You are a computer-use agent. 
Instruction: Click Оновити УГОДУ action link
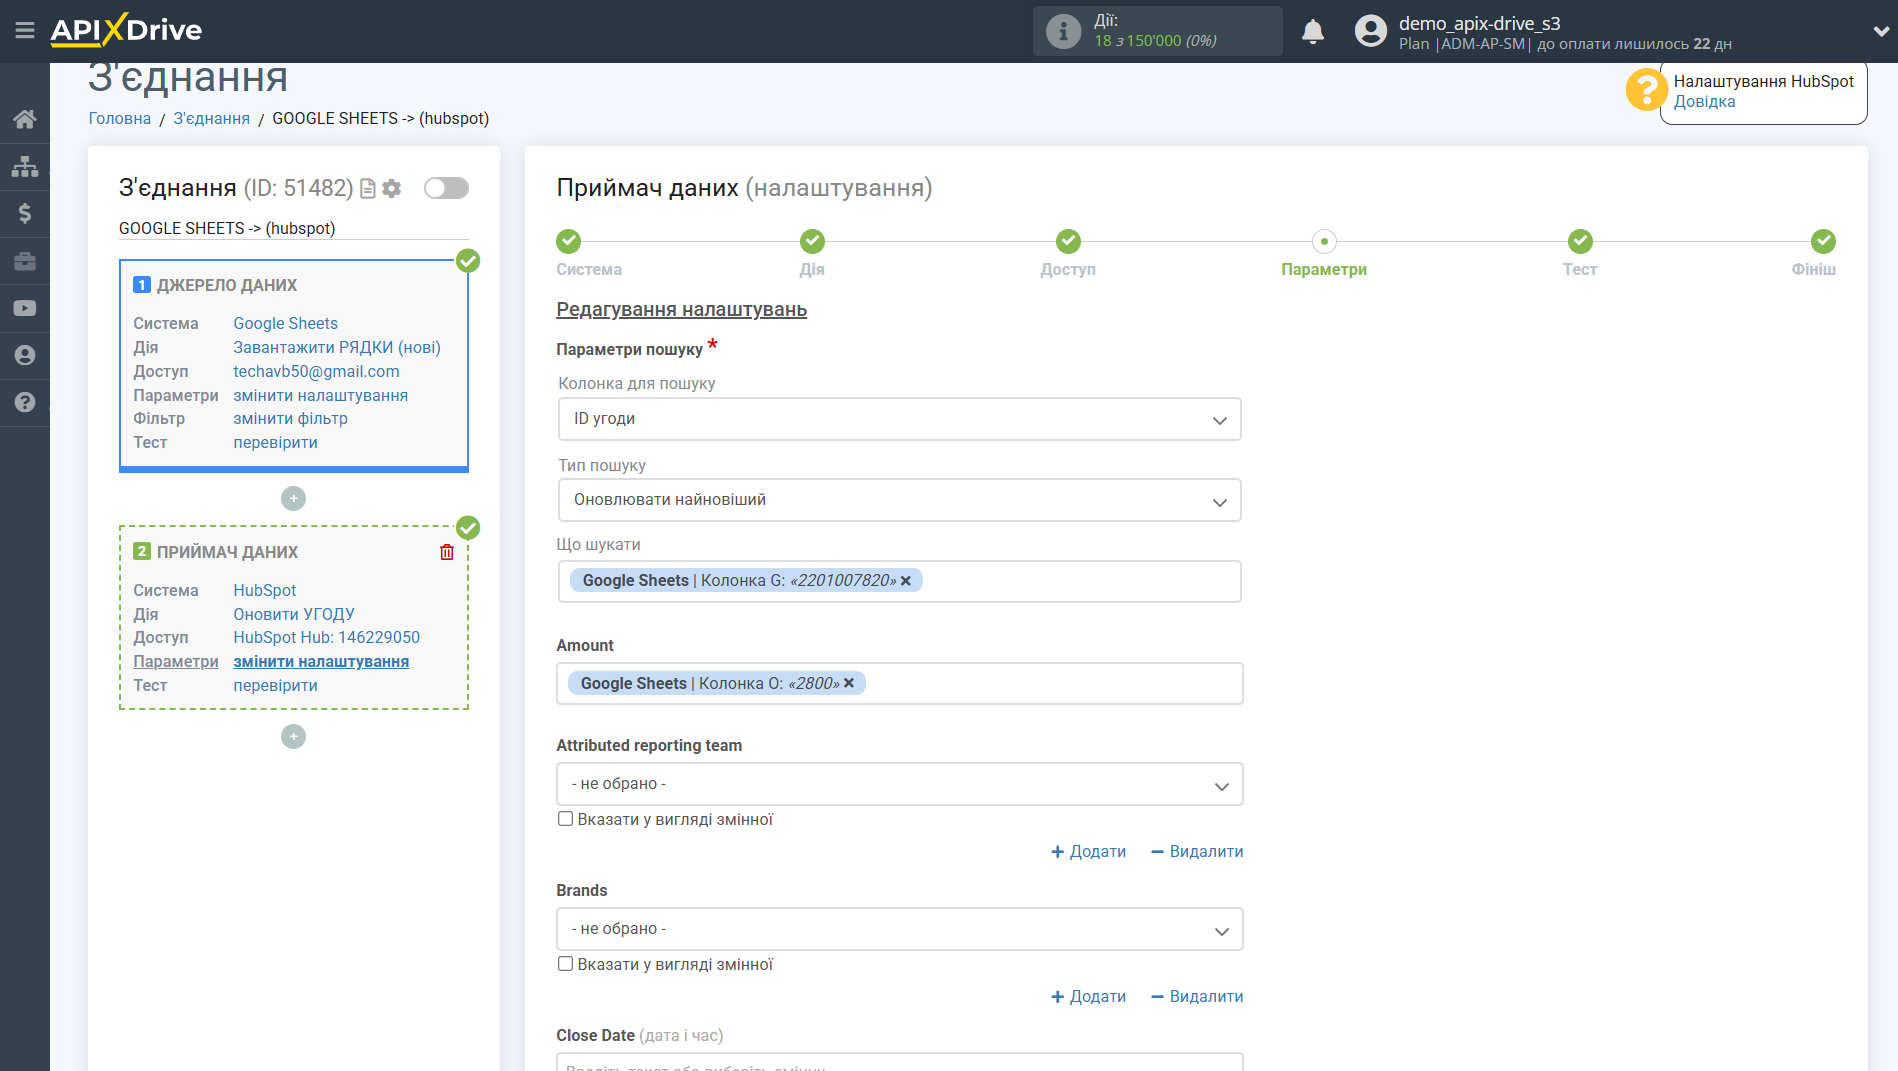[294, 614]
